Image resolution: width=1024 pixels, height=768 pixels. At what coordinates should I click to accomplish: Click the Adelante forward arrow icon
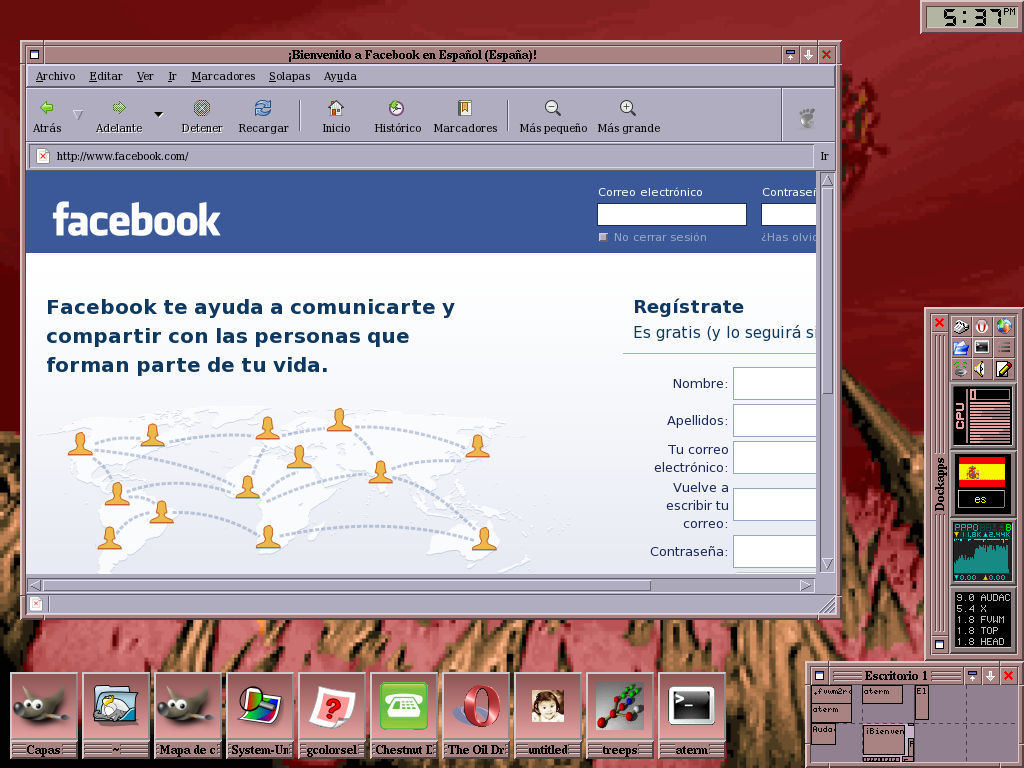(119, 108)
